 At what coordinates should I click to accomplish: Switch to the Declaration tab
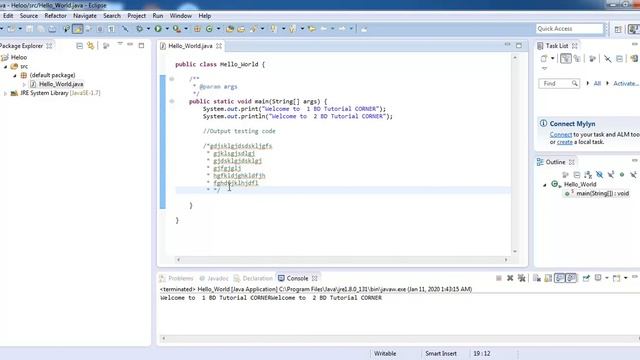(253, 278)
